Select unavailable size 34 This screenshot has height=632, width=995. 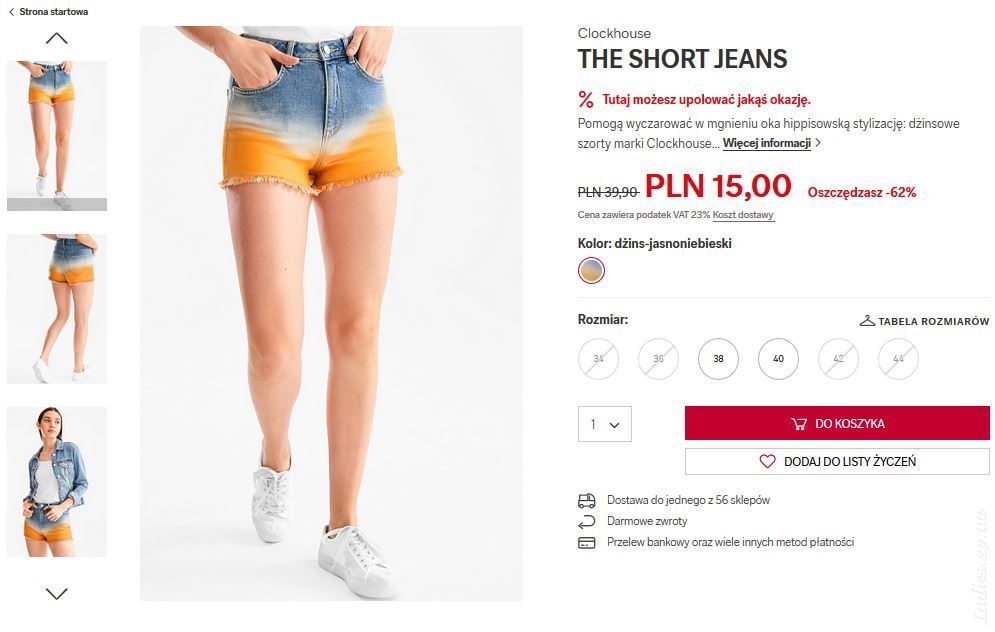click(598, 359)
